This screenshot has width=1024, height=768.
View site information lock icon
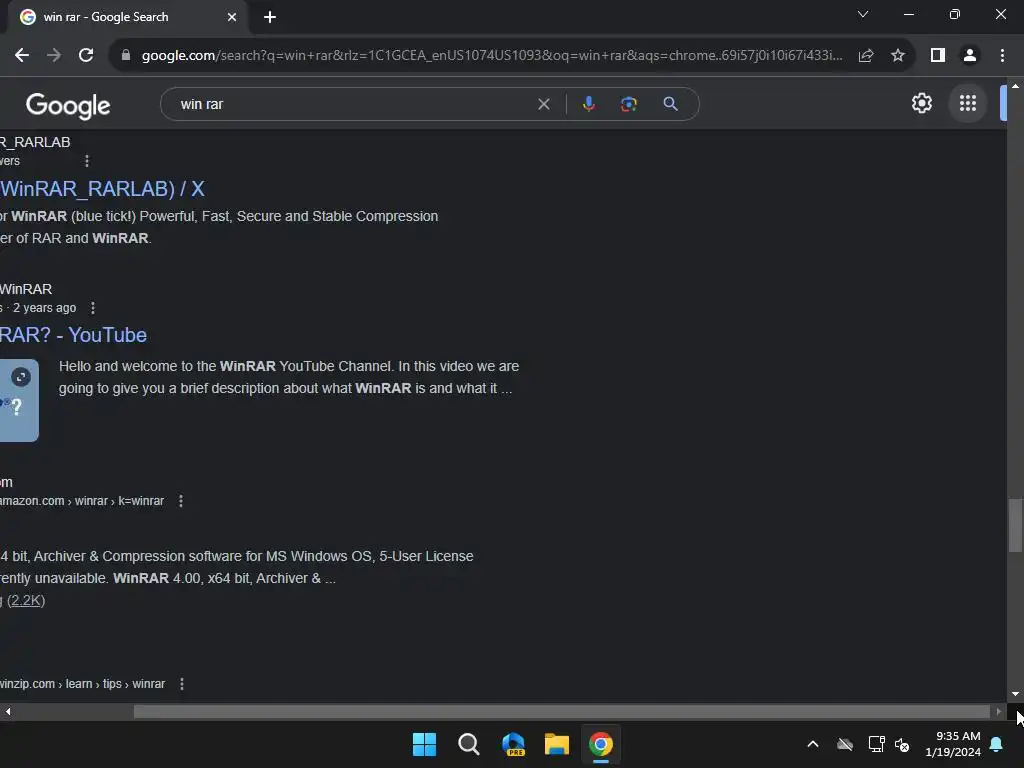(126, 56)
